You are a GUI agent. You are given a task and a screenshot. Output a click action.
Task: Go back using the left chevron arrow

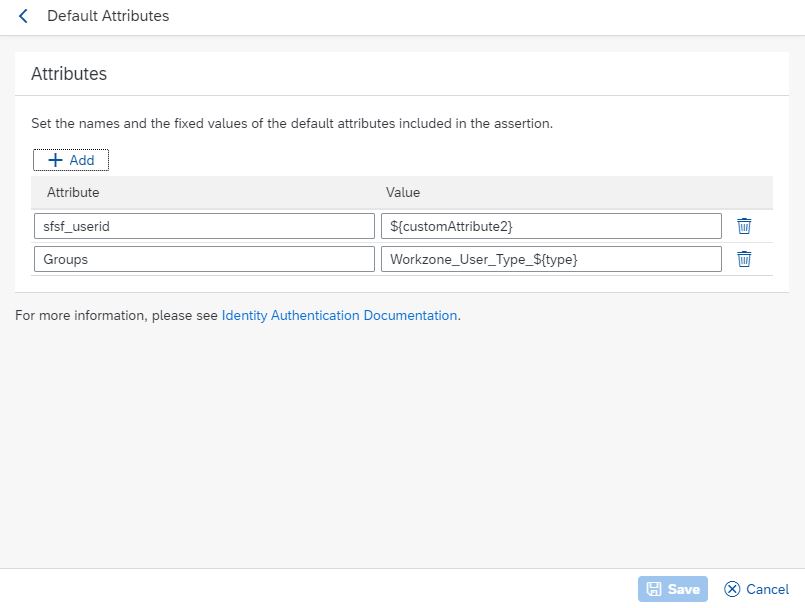click(x=23, y=16)
